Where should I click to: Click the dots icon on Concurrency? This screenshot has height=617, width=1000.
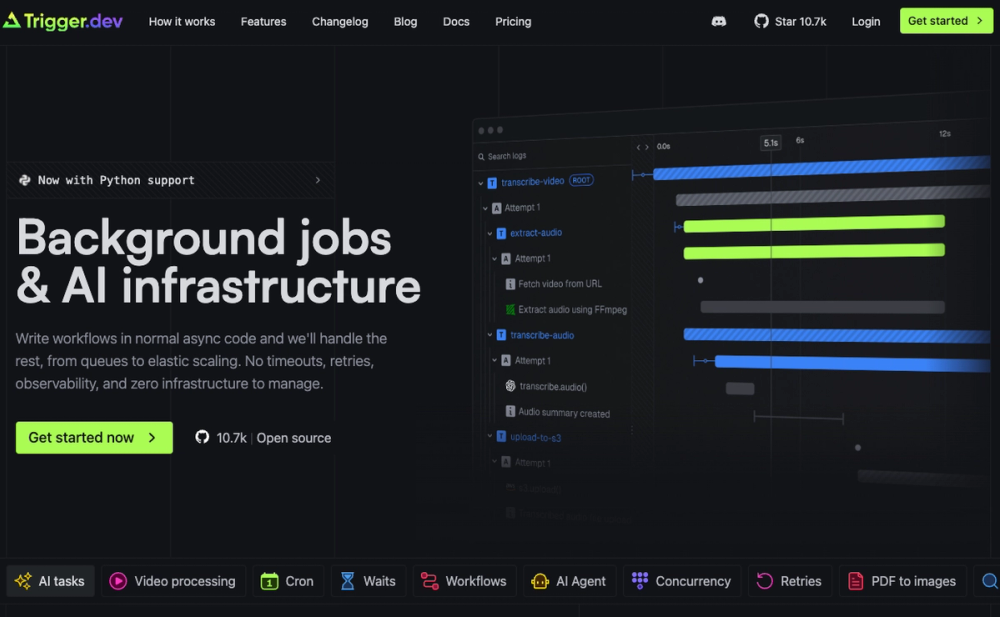(640, 580)
